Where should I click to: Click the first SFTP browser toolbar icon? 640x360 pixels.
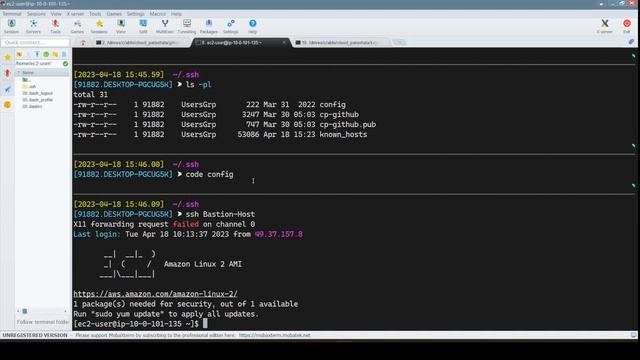pyautogui.click(x=19, y=54)
